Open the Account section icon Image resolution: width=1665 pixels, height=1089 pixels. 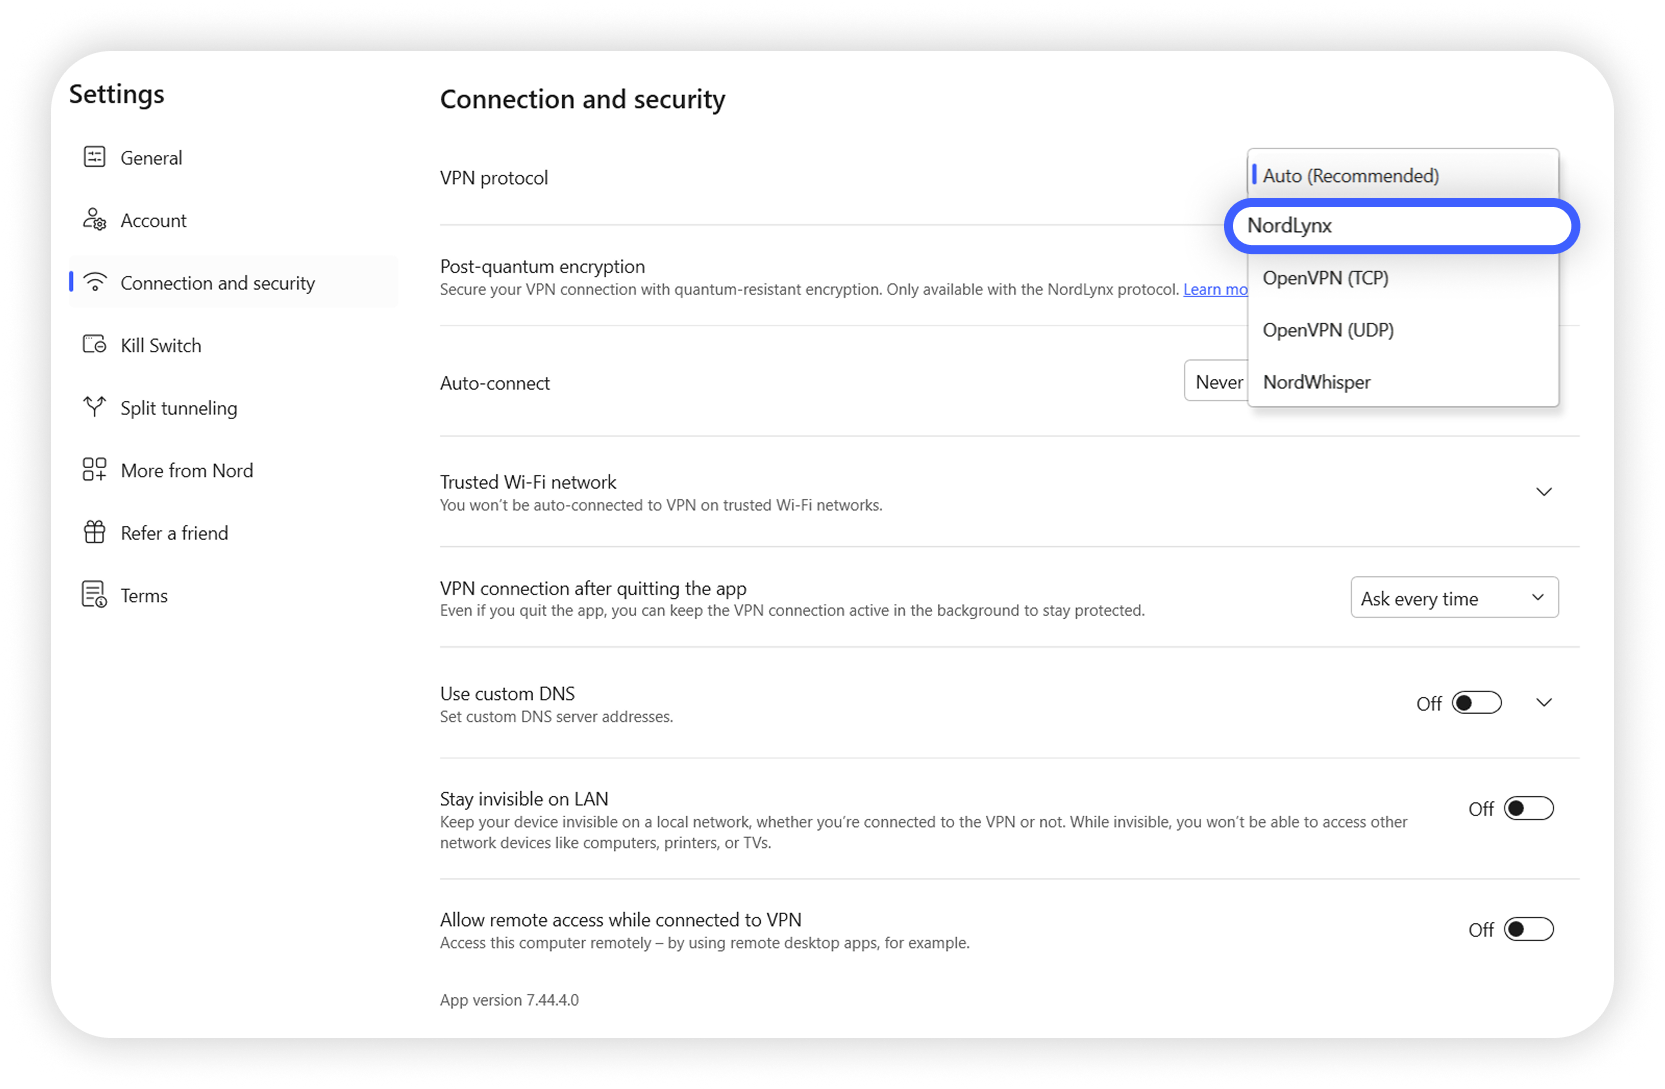point(95,220)
